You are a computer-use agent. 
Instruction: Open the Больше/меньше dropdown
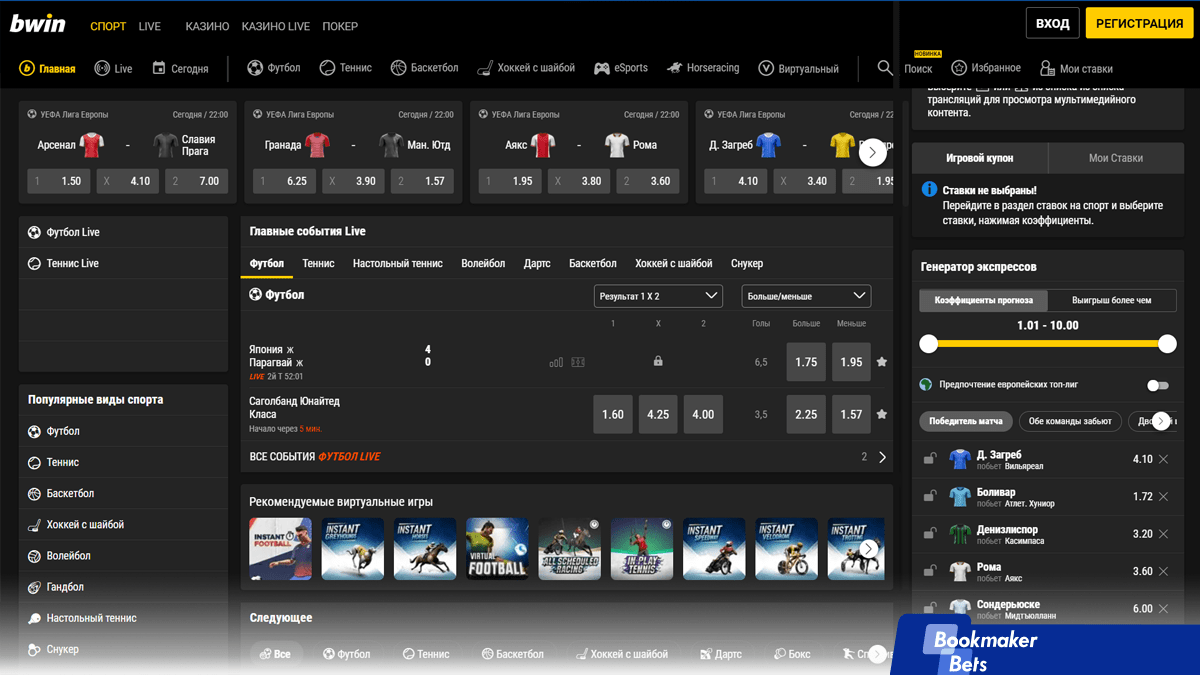pos(806,296)
